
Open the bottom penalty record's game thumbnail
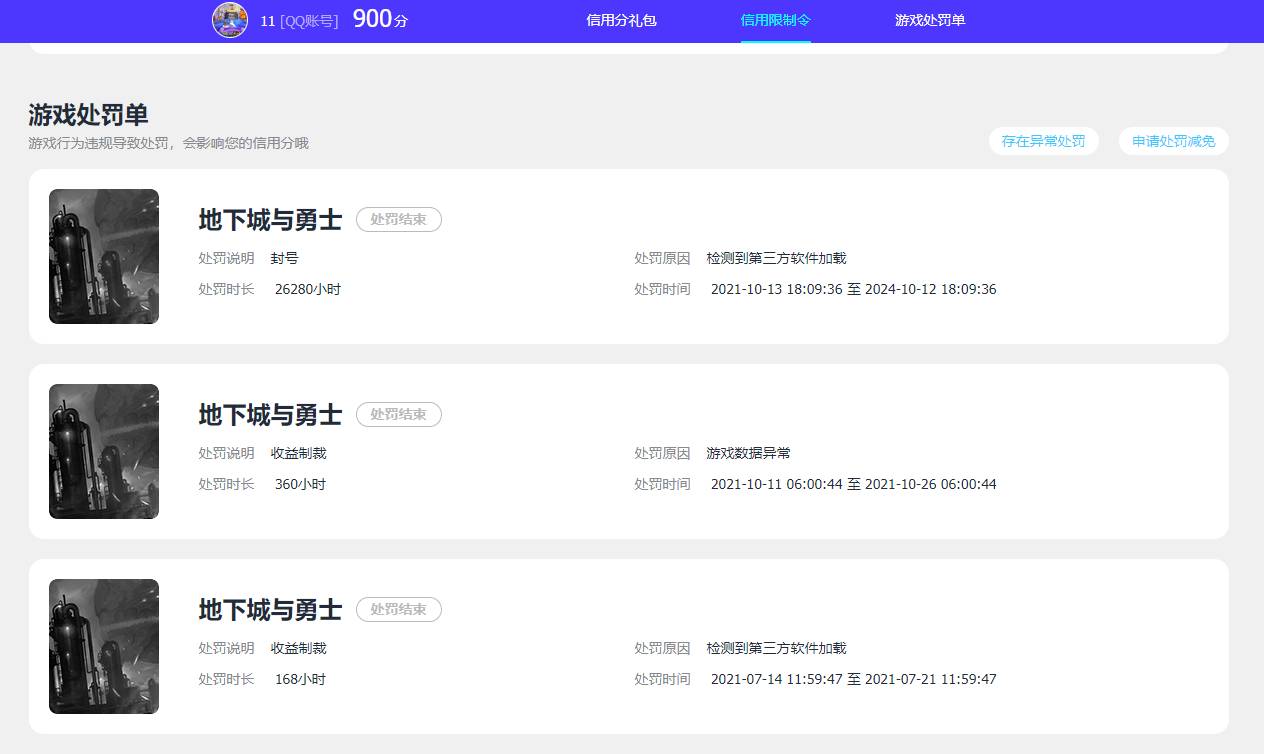(103, 646)
